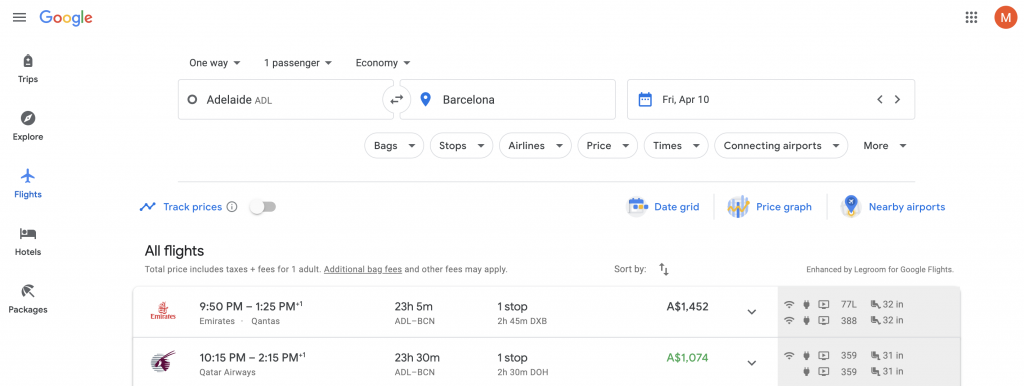Click legroom seat icon on 77L row
The width and height of the screenshot is (1024, 386).
(x=875, y=304)
